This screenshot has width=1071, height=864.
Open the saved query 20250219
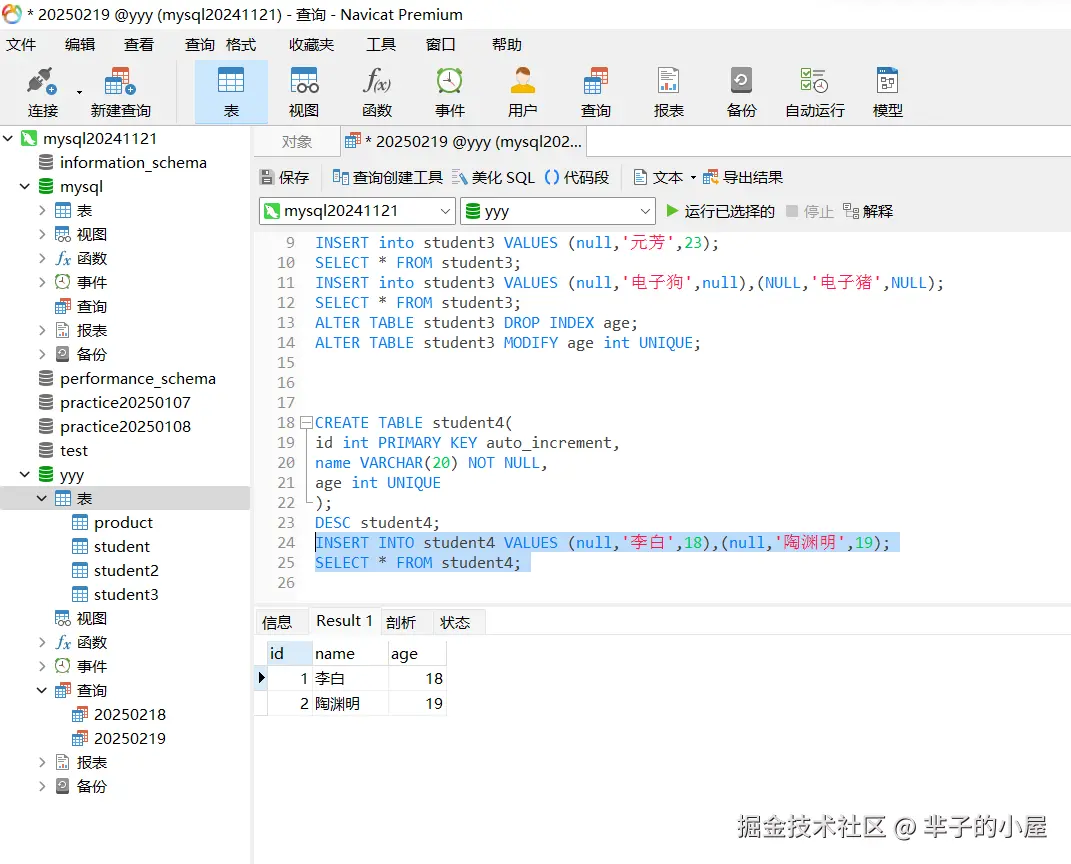(130, 738)
